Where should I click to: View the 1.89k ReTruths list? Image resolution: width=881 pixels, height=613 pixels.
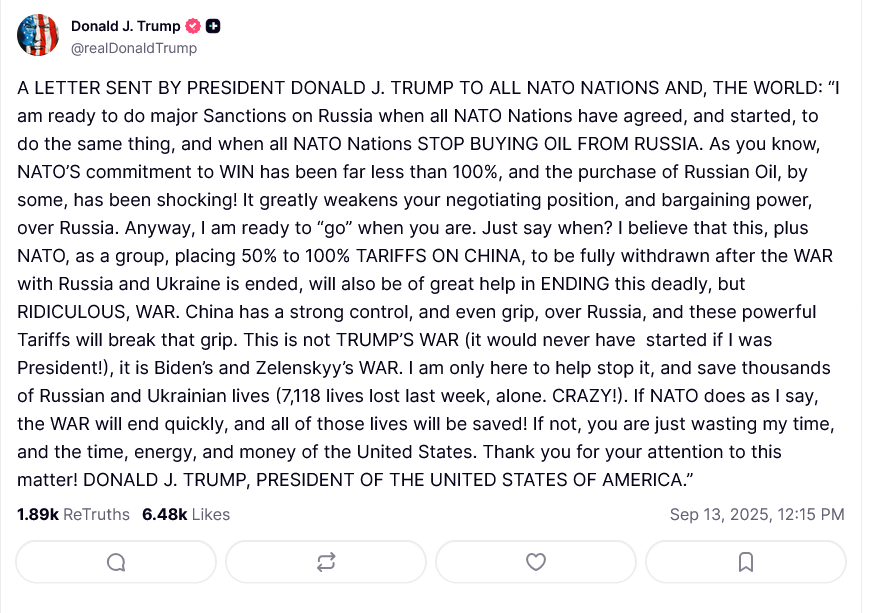click(74, 514)
